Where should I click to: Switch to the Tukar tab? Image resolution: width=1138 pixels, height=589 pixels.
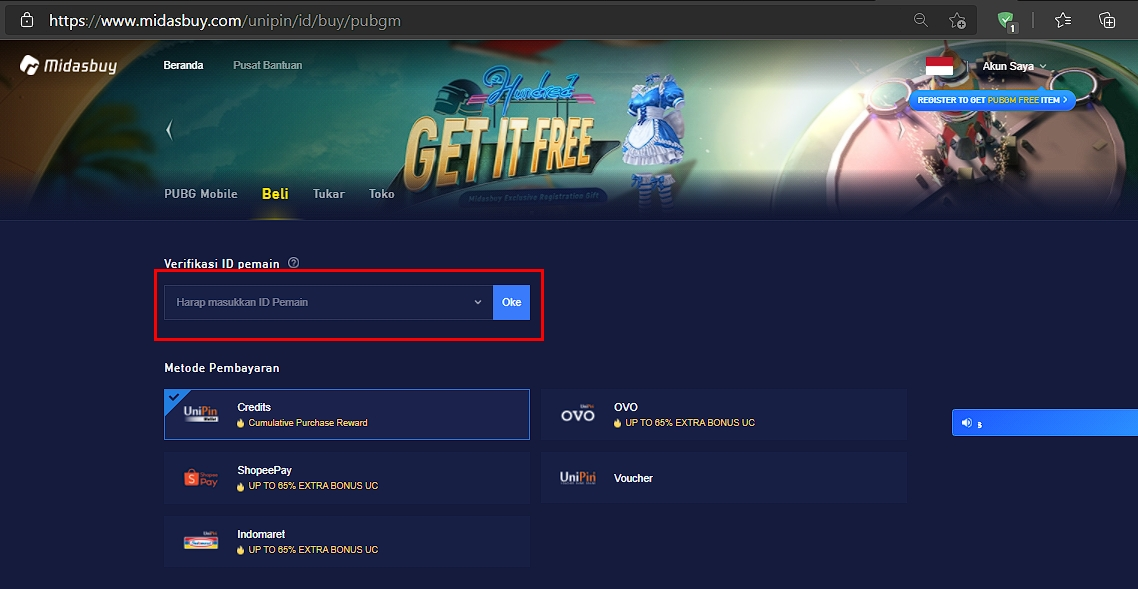point(329,194)
